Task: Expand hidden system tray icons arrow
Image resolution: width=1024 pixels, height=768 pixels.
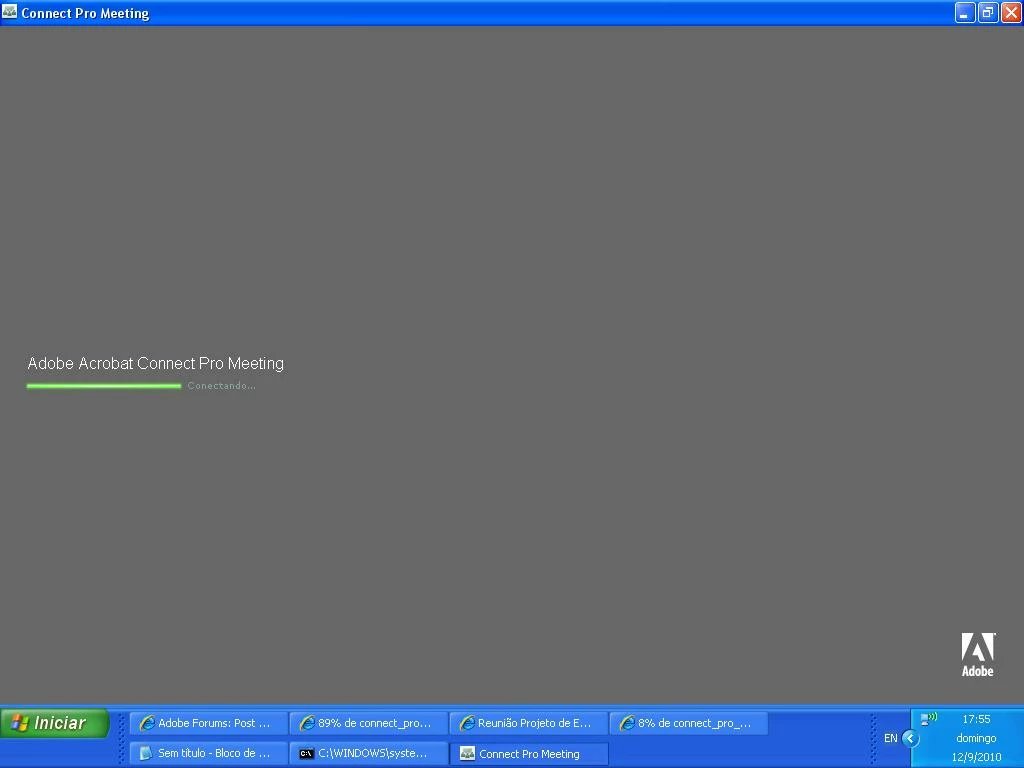Action: click(x=910, y=738)
